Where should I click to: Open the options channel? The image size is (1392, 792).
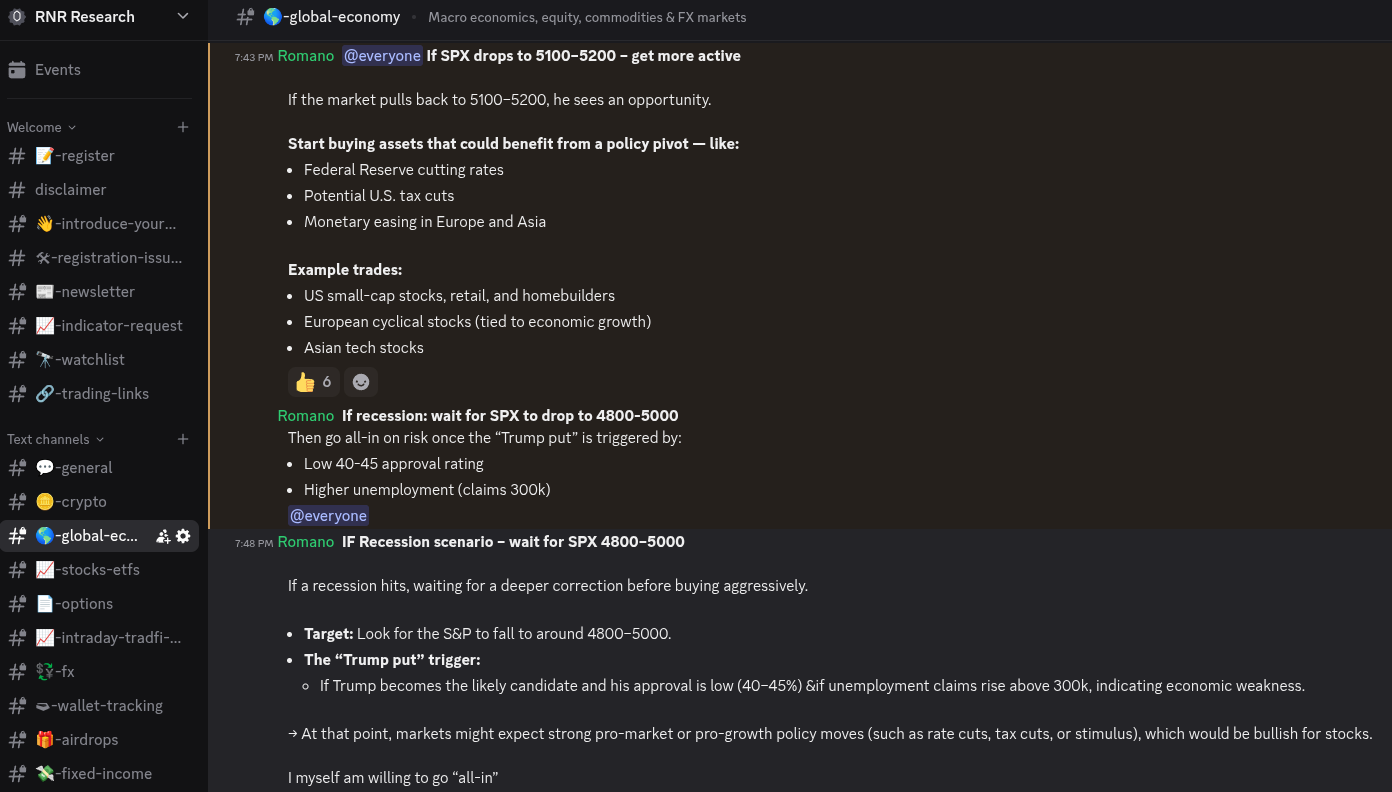[x=100, y=604]
